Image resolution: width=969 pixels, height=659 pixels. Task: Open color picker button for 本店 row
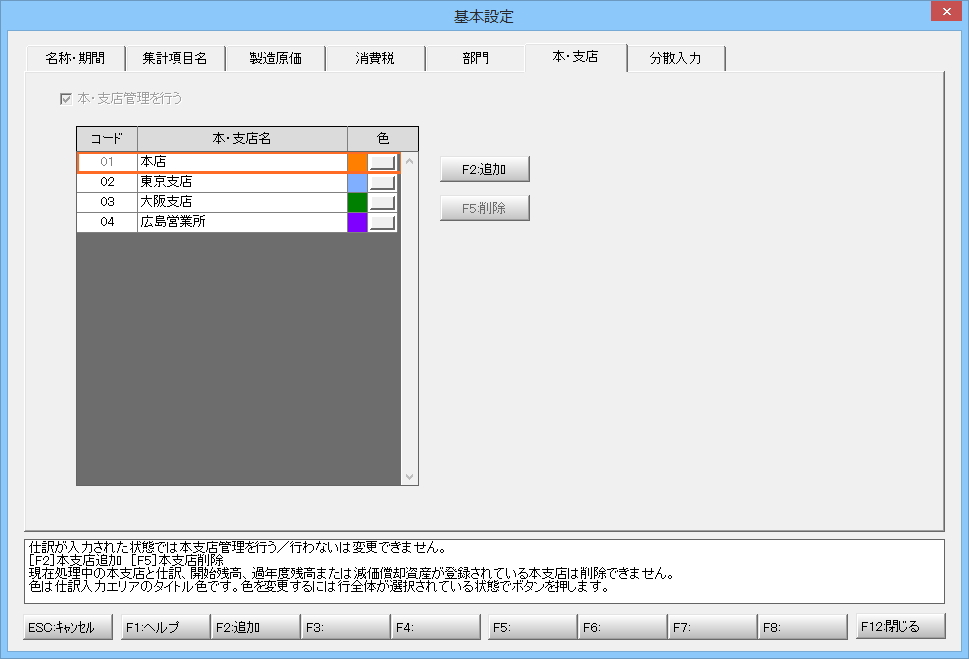pos(382,162)
